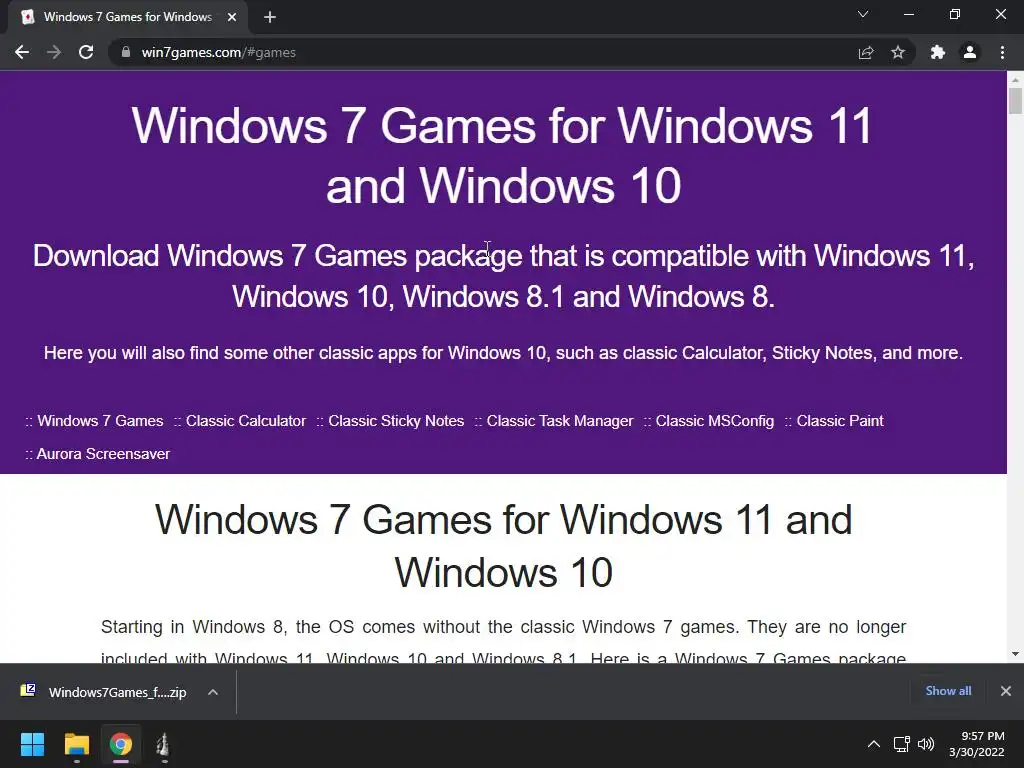
Task: Click the scrollbar down arrow
Action: coord(1015,654)
